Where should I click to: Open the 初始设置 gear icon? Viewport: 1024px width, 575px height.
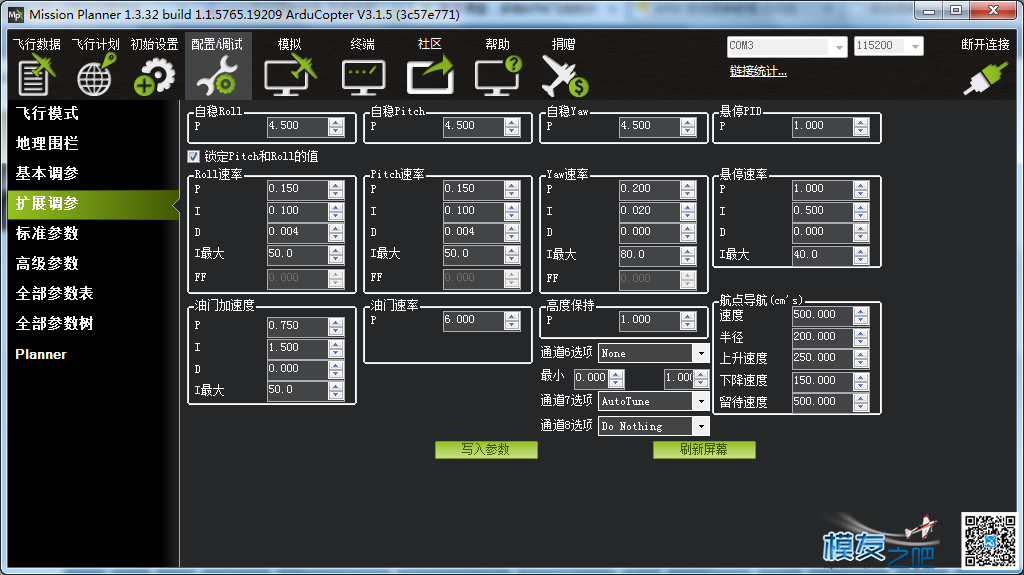click(154, 76)
